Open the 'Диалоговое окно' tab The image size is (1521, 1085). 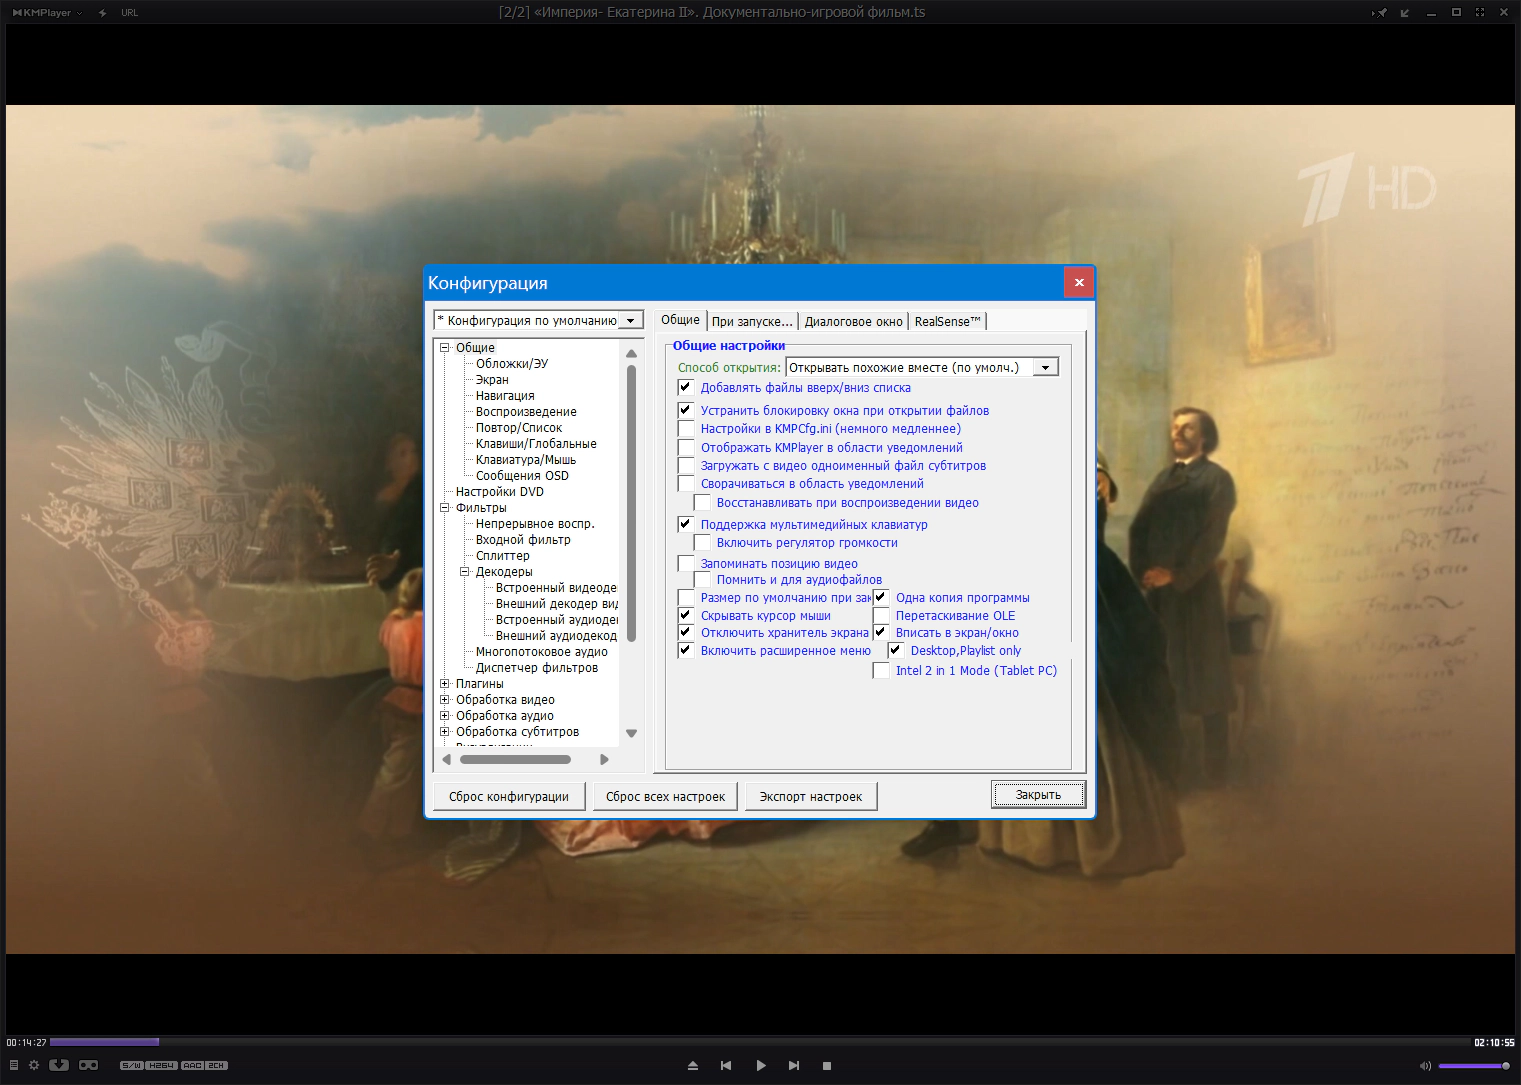pyautogui.click(x=853, y=322)
